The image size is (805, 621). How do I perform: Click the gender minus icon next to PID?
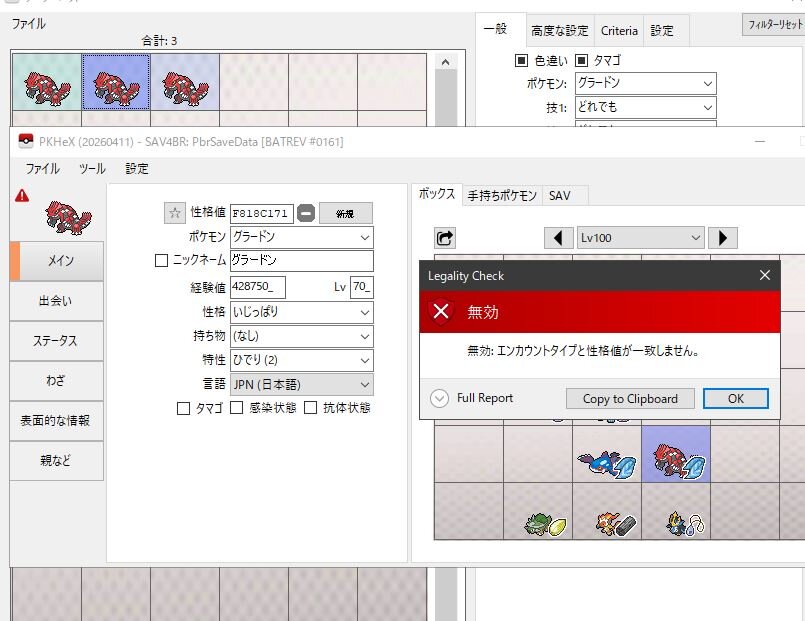coord(306,213)
